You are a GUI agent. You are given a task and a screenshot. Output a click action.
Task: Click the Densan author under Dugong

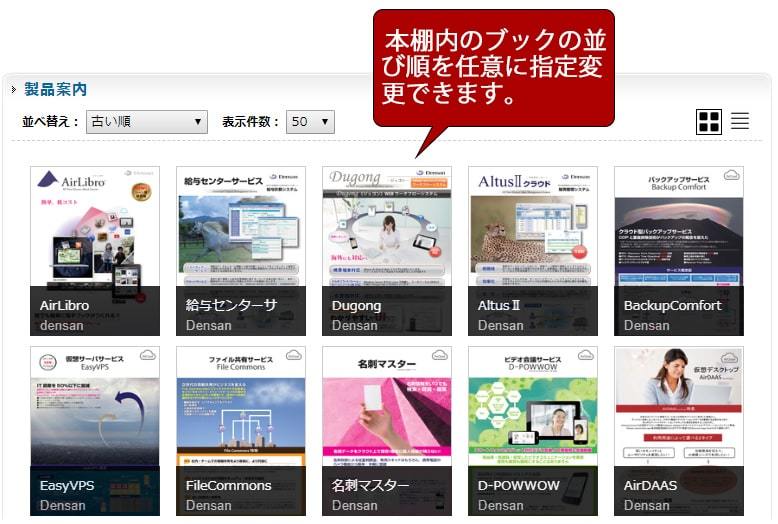[x=354, y=326]
